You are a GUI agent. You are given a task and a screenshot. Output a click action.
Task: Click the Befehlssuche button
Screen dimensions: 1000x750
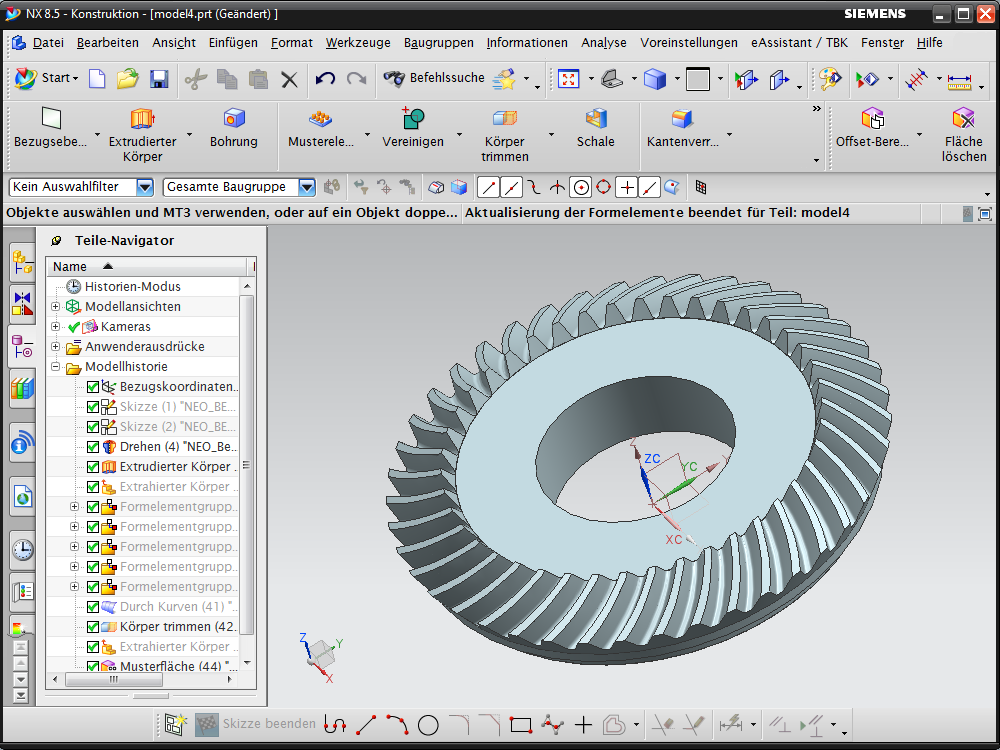click(435, 78)
